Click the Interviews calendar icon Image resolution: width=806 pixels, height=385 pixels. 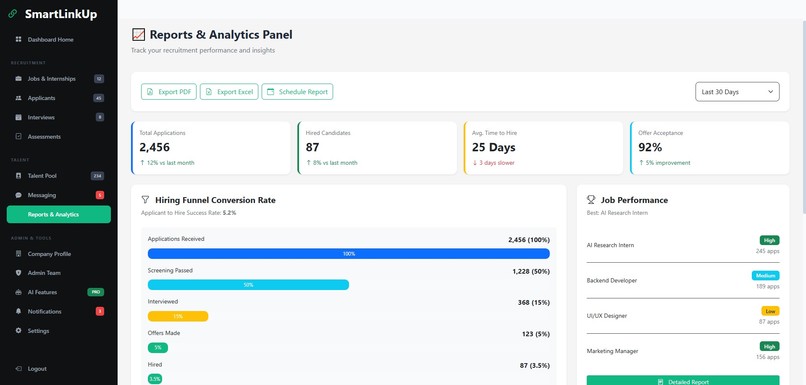point(19,117)
